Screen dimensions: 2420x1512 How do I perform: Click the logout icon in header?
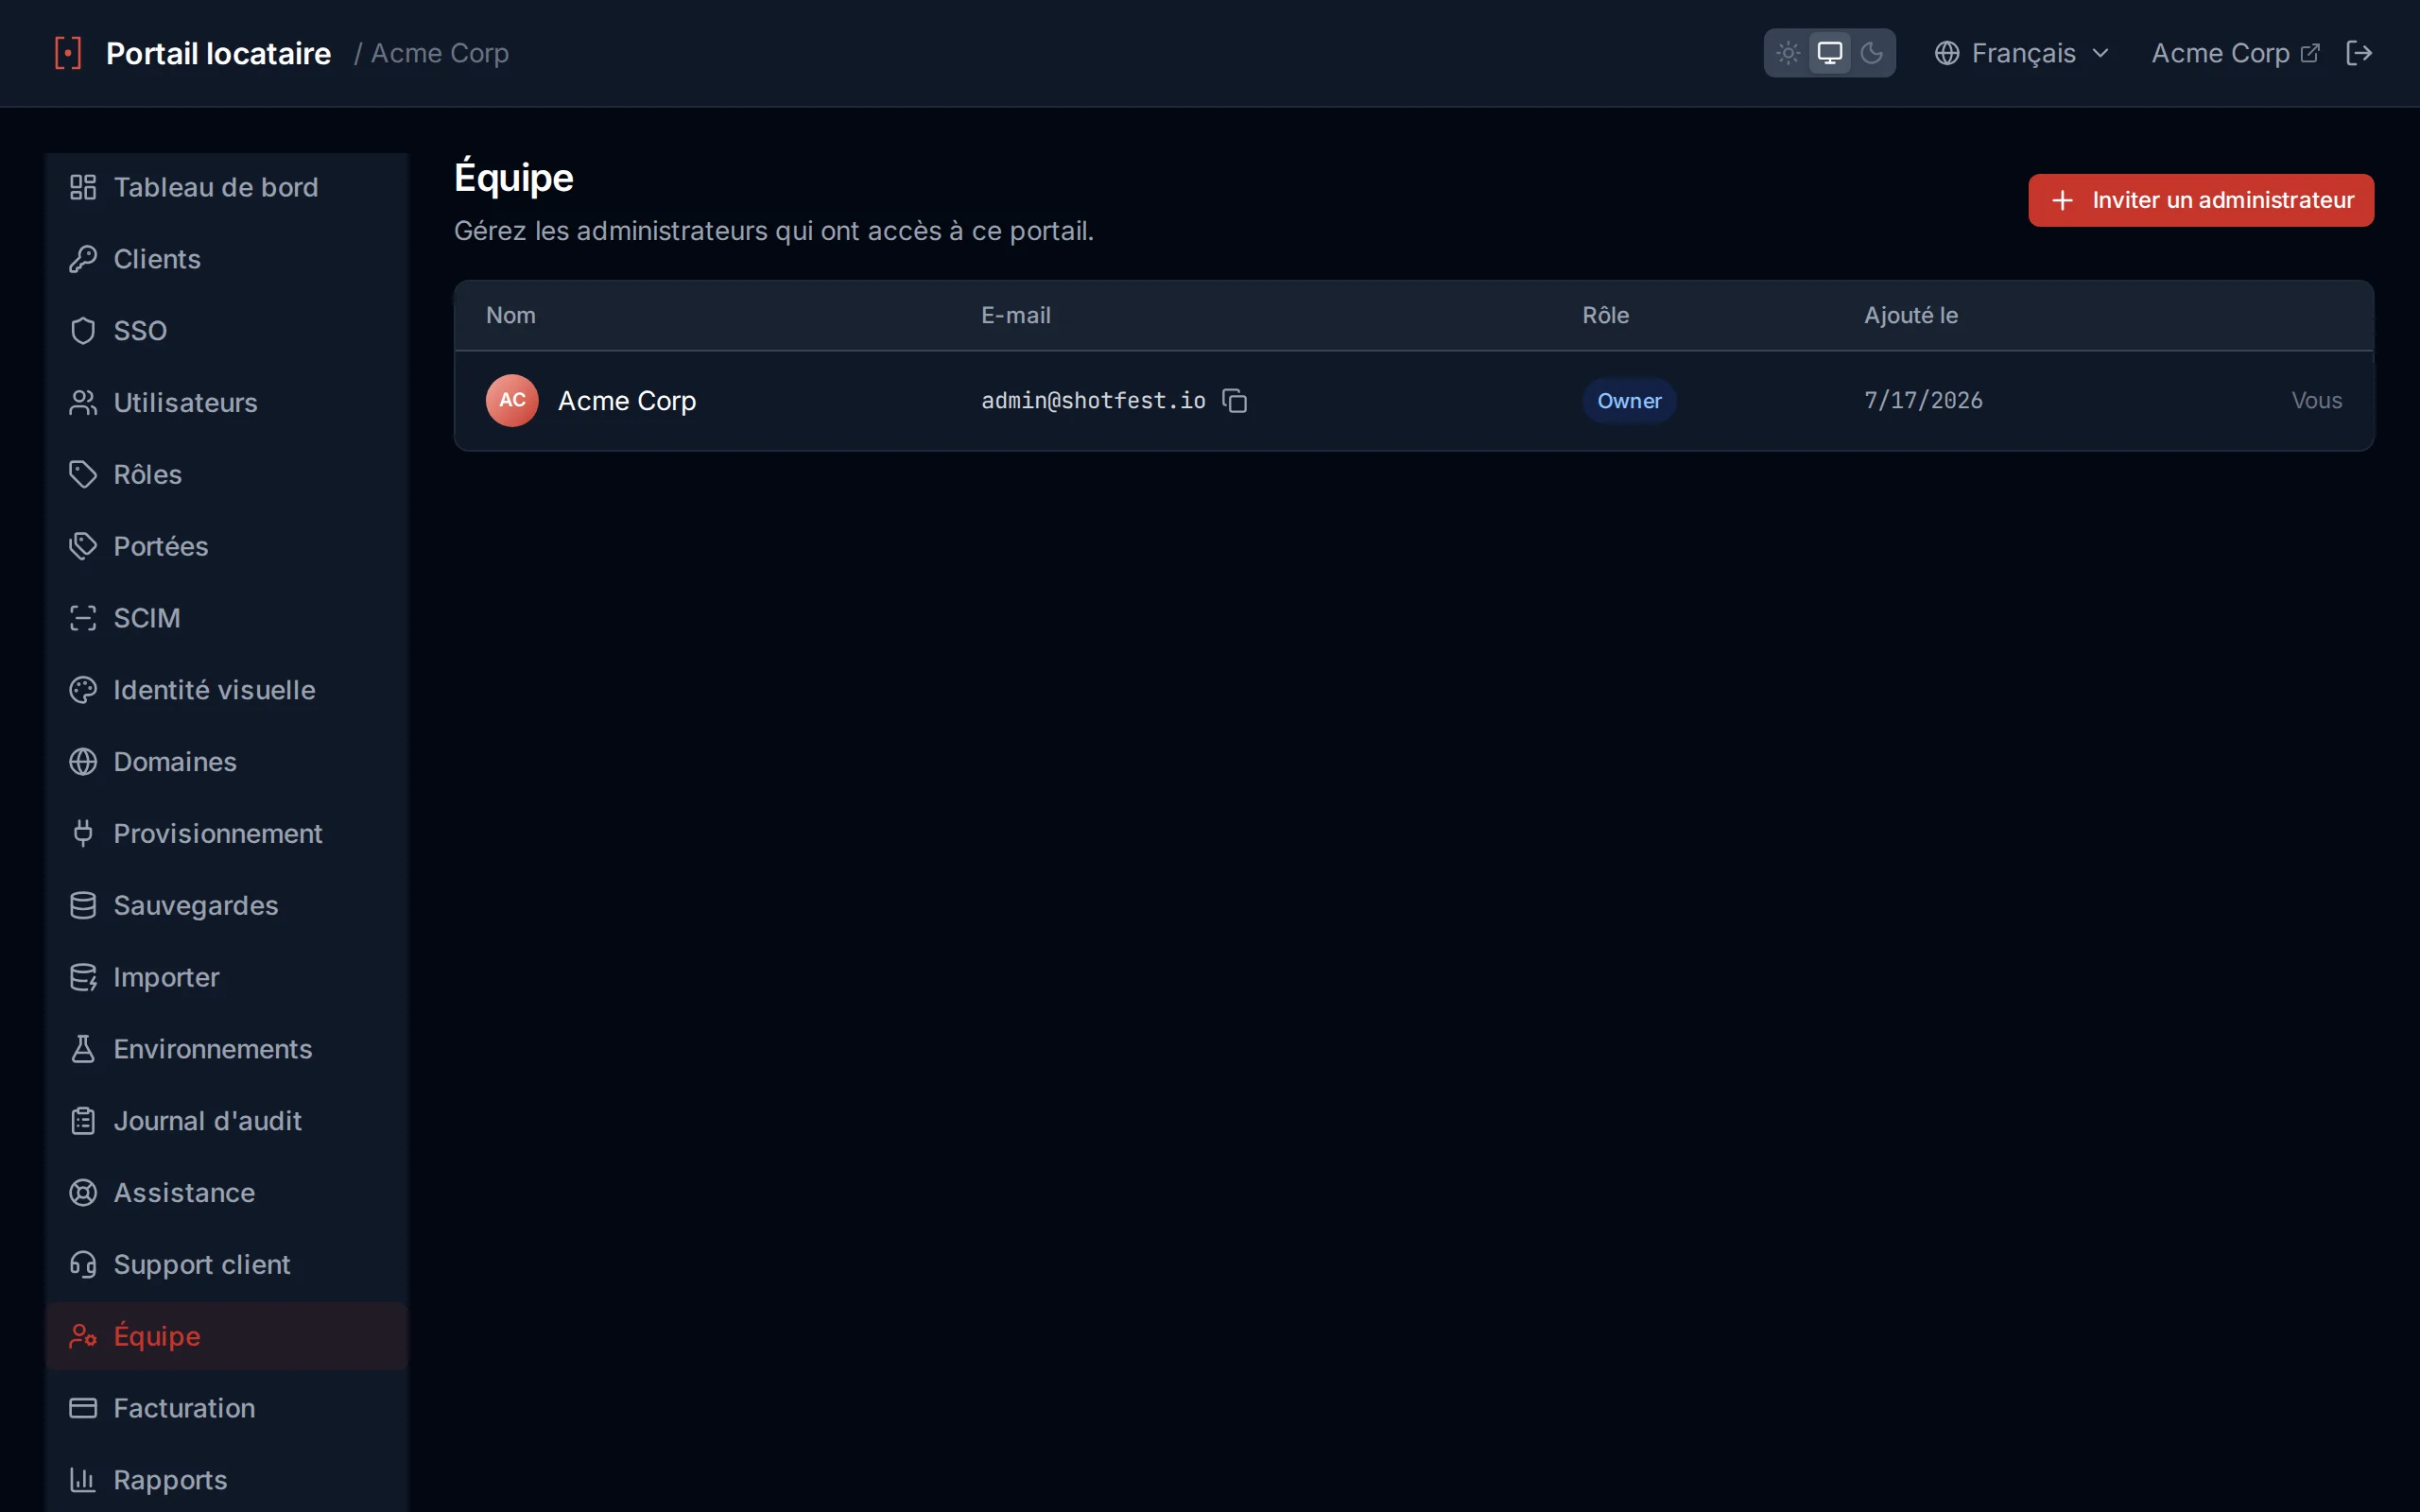click(2359, 53)
